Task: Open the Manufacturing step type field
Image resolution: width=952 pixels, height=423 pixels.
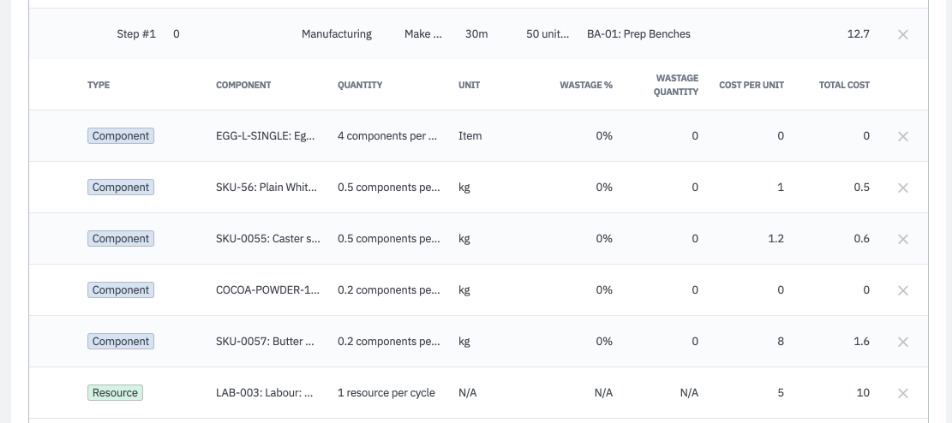Action: tap(336, 34)
